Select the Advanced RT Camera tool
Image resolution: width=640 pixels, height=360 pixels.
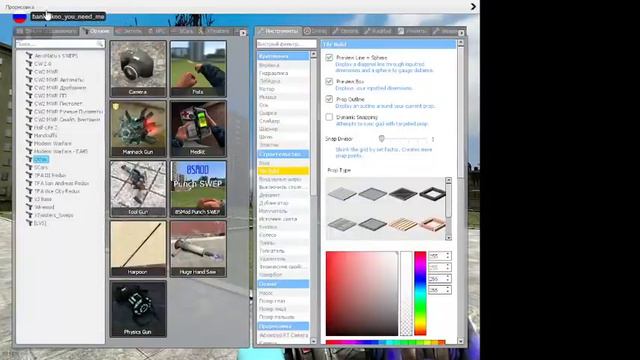(x=283, y=335)
